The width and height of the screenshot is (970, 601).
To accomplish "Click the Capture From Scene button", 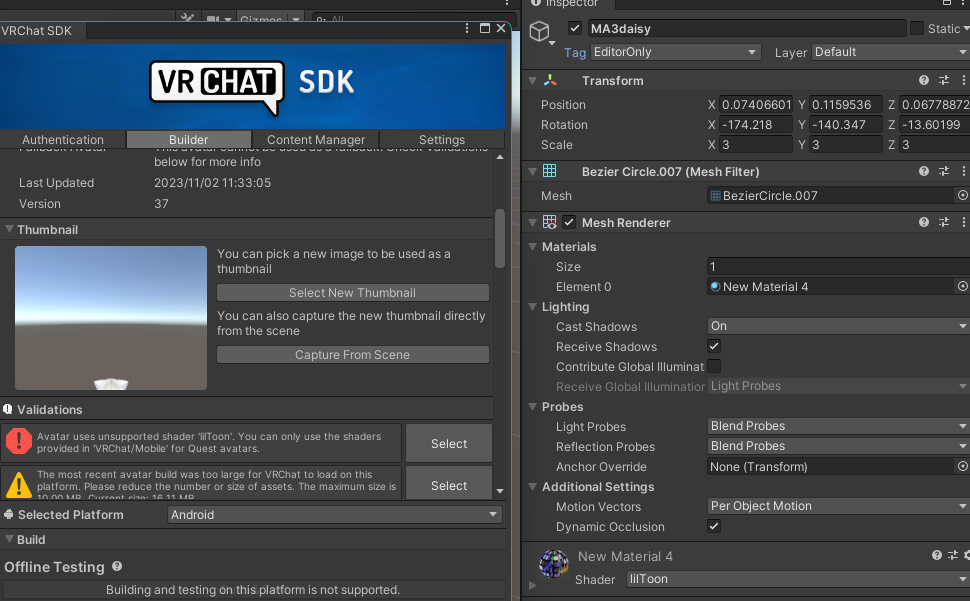I will [353, 354].
